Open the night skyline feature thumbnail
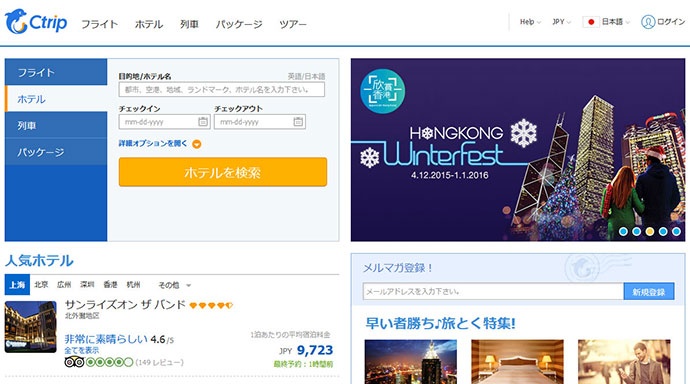The height and width of the screenshot is (384, 690). pyautogui.click(x=411, y=362)
